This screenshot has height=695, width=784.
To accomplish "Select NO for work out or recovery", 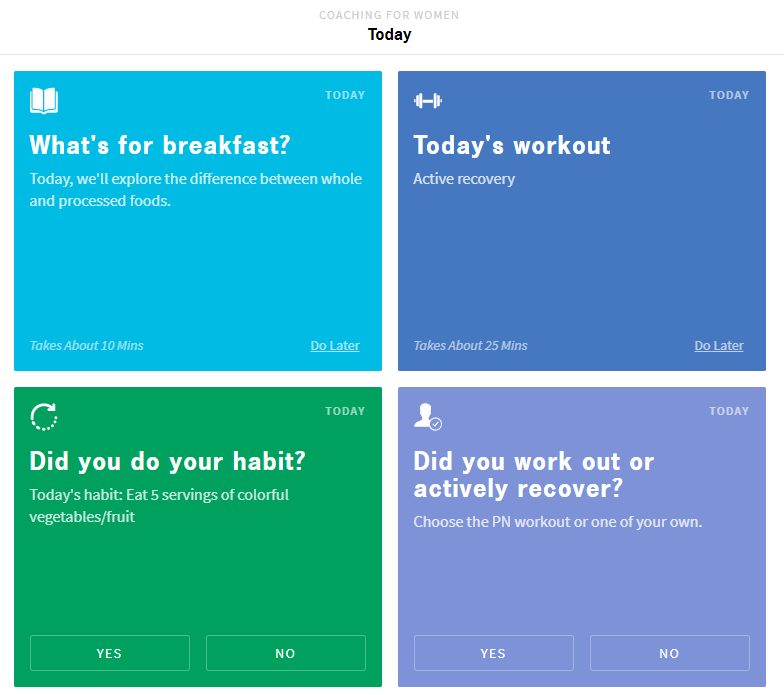I will point(670,653).
